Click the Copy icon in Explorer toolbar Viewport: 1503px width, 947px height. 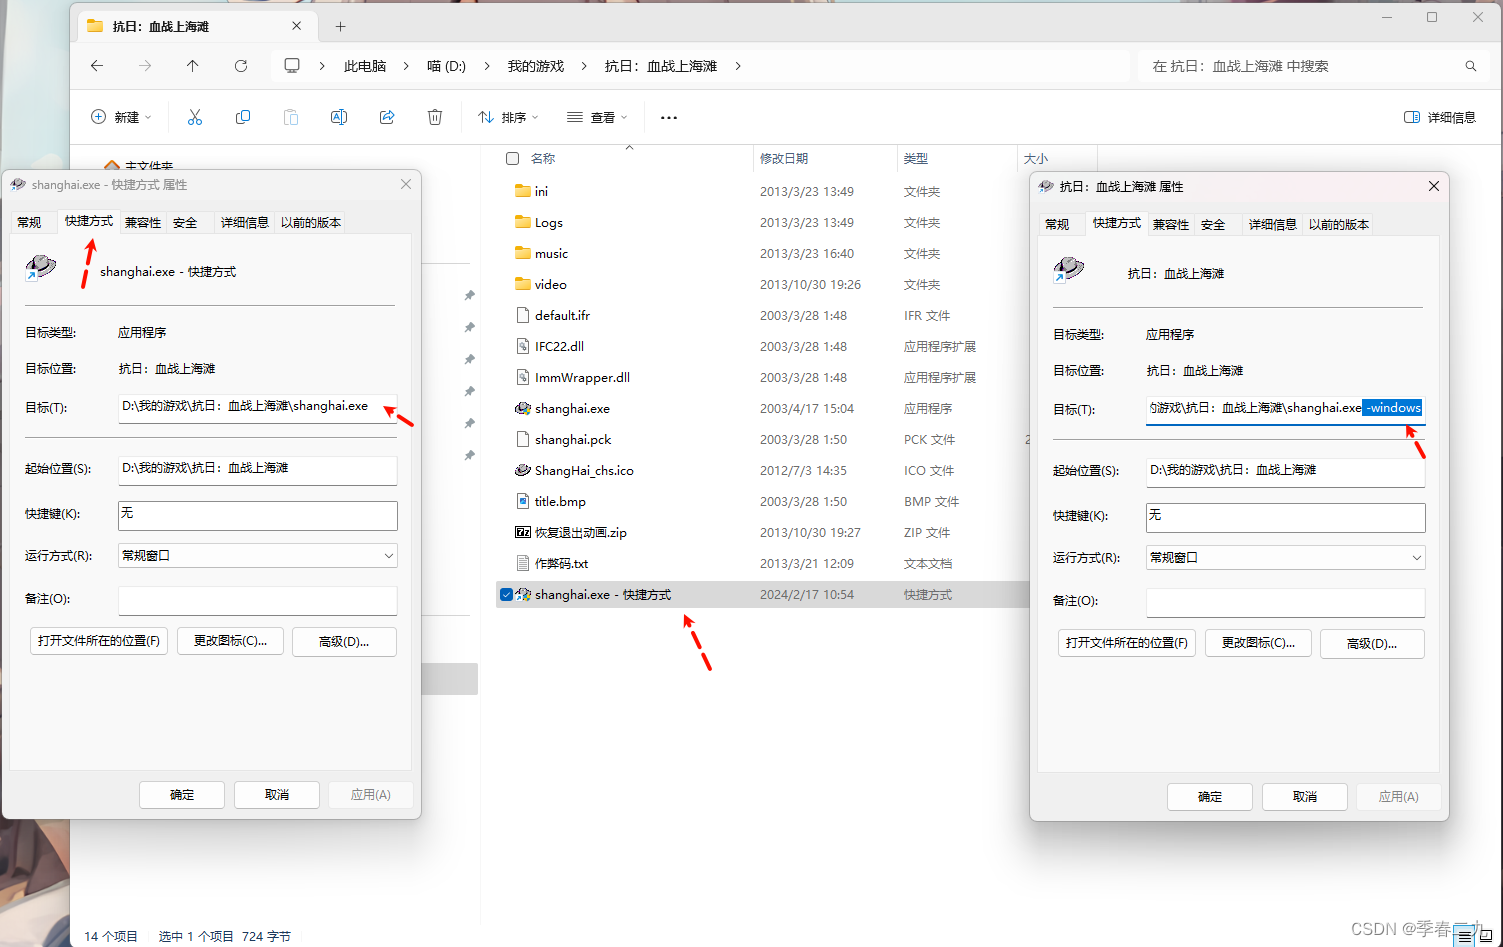click(243, 117)
